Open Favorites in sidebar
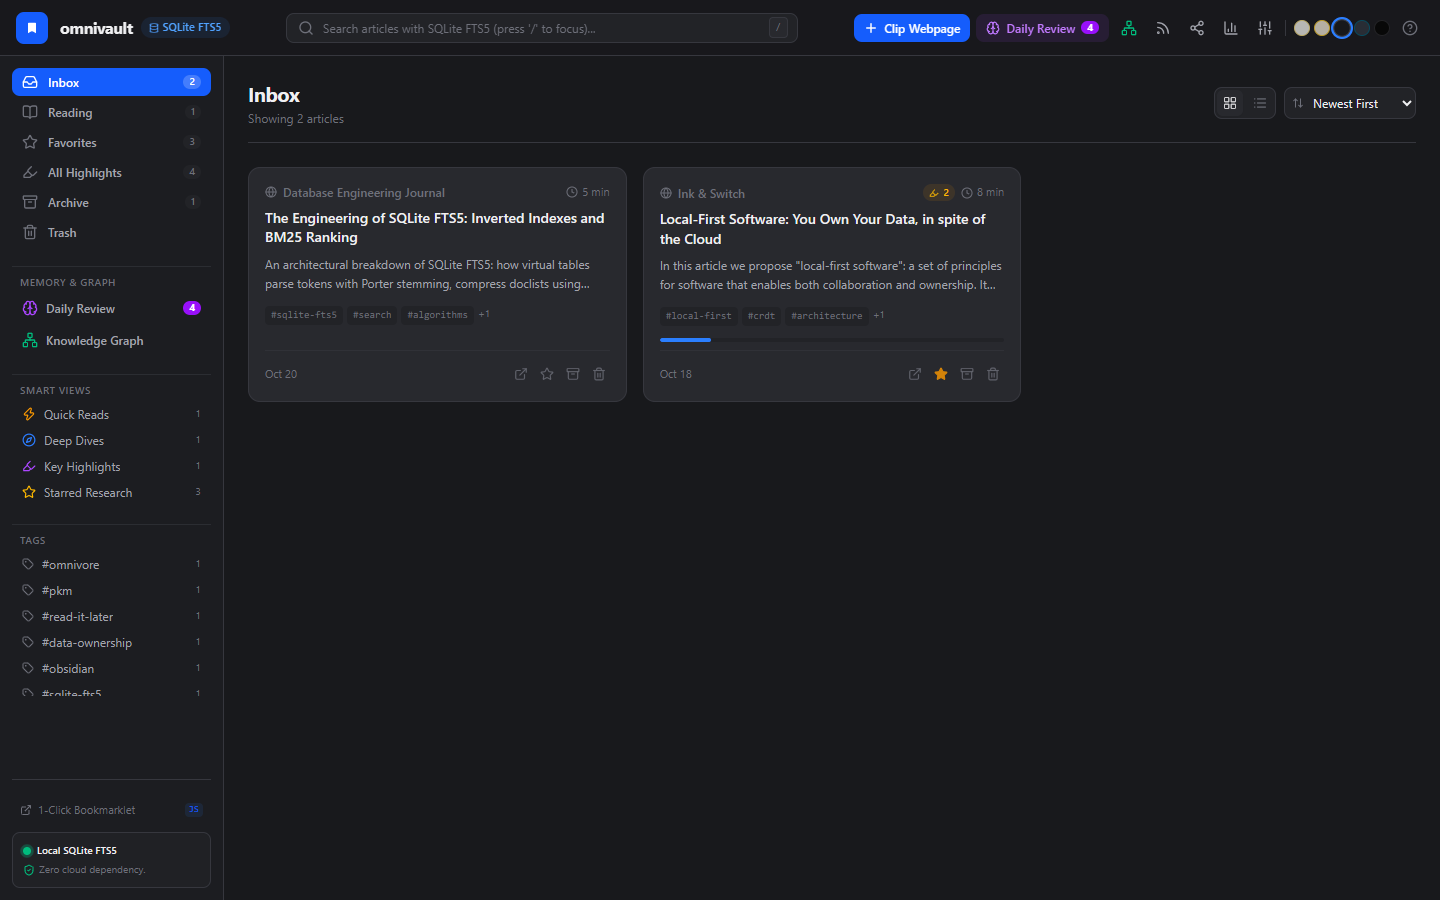 click(x=111, y=142)
